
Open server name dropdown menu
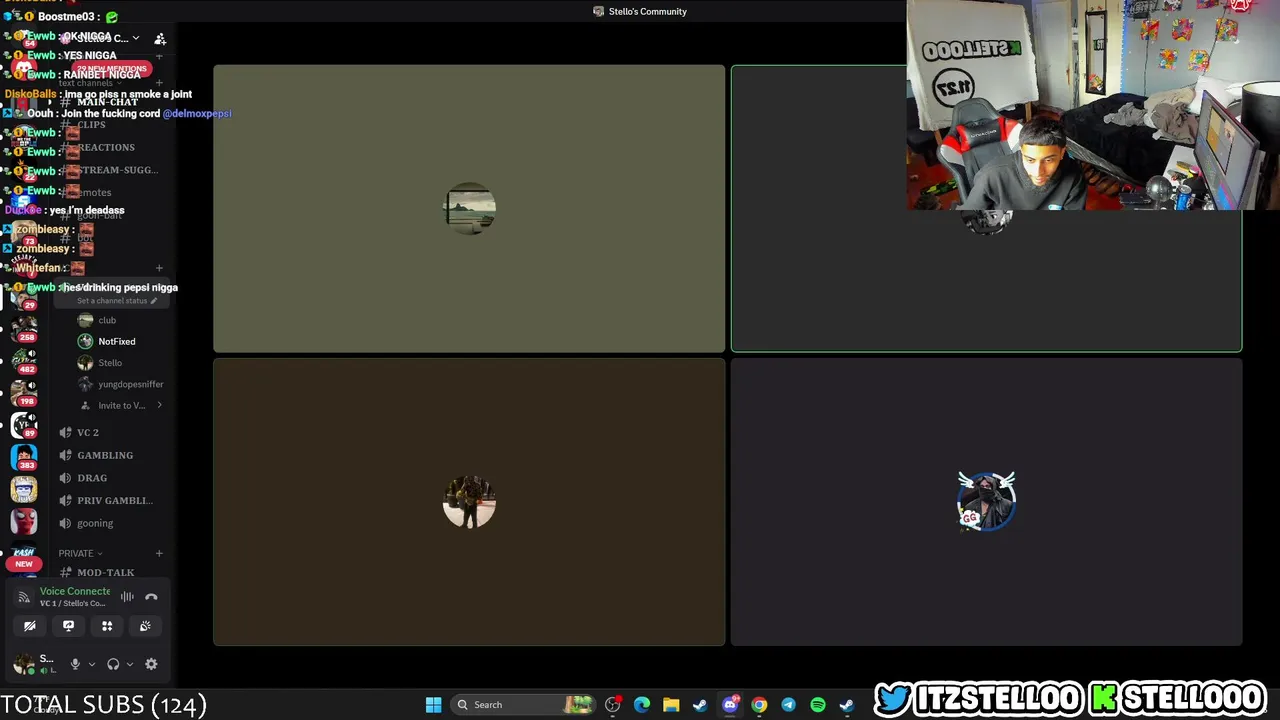pyautogui.click(x=100, y=38)
